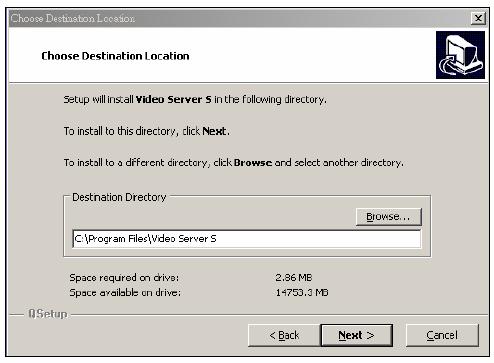The width and height of the screenshot is (494, 363).
Task: Click the gray Choose Destination Location title bar
Action: (239, 18)
